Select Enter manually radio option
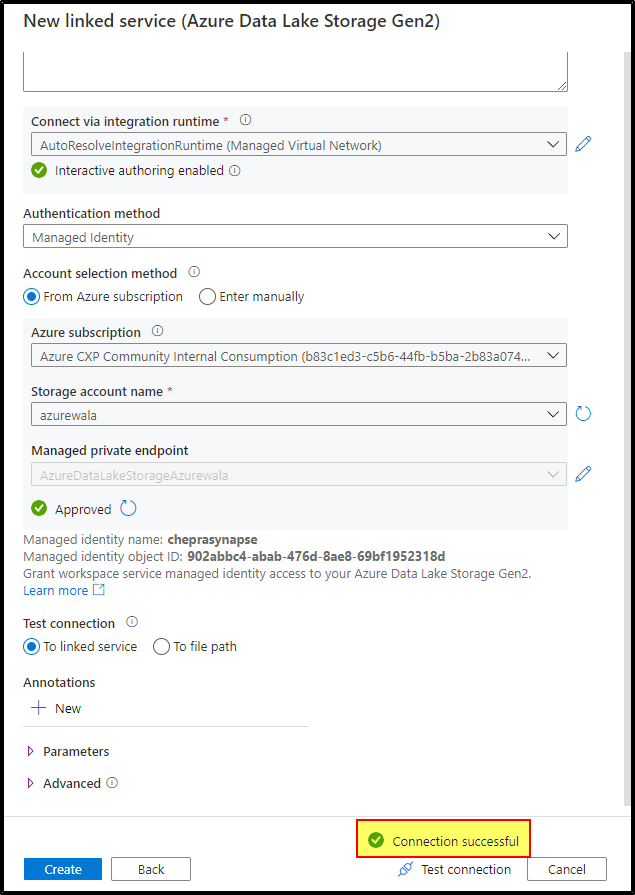This screenshot has height=895, width=635. point(252,297)
